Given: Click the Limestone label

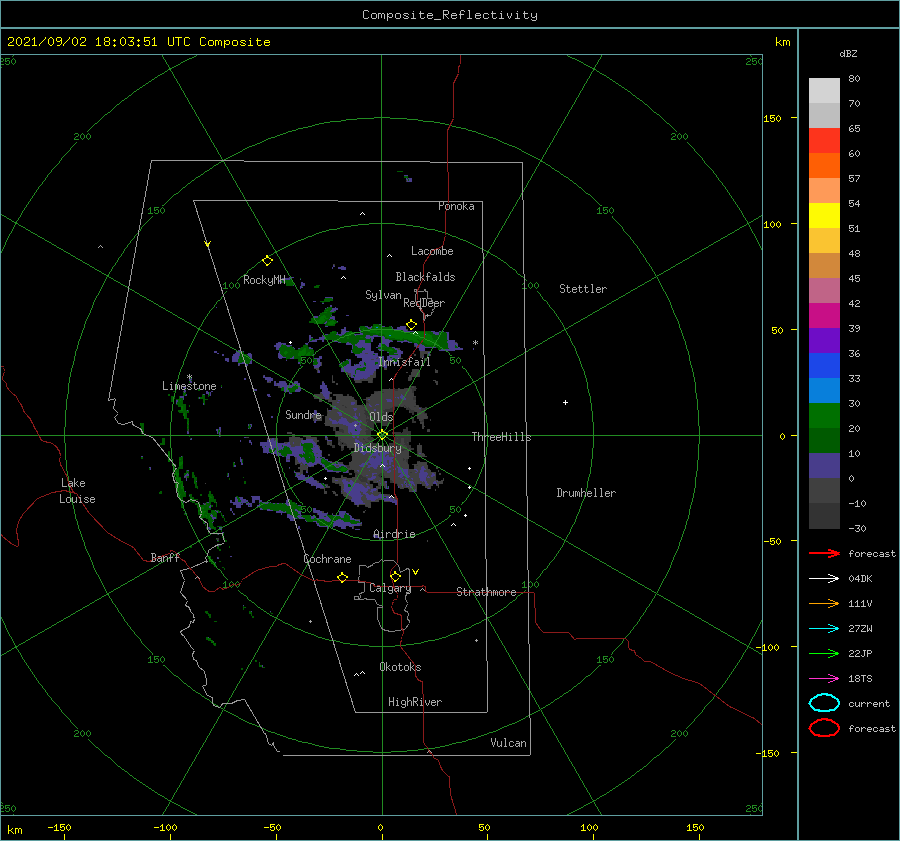Looking at the screenshot, I should (x=189, y=386).
